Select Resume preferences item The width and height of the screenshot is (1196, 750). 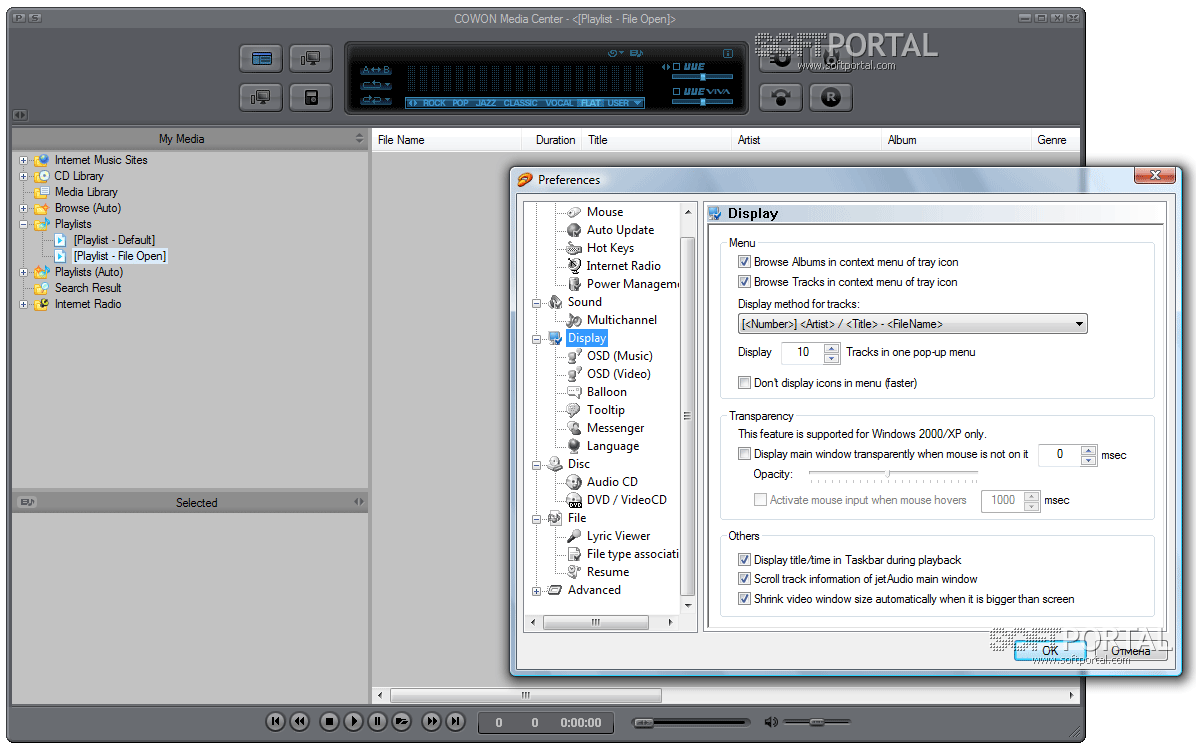click(x=608, y=572)
